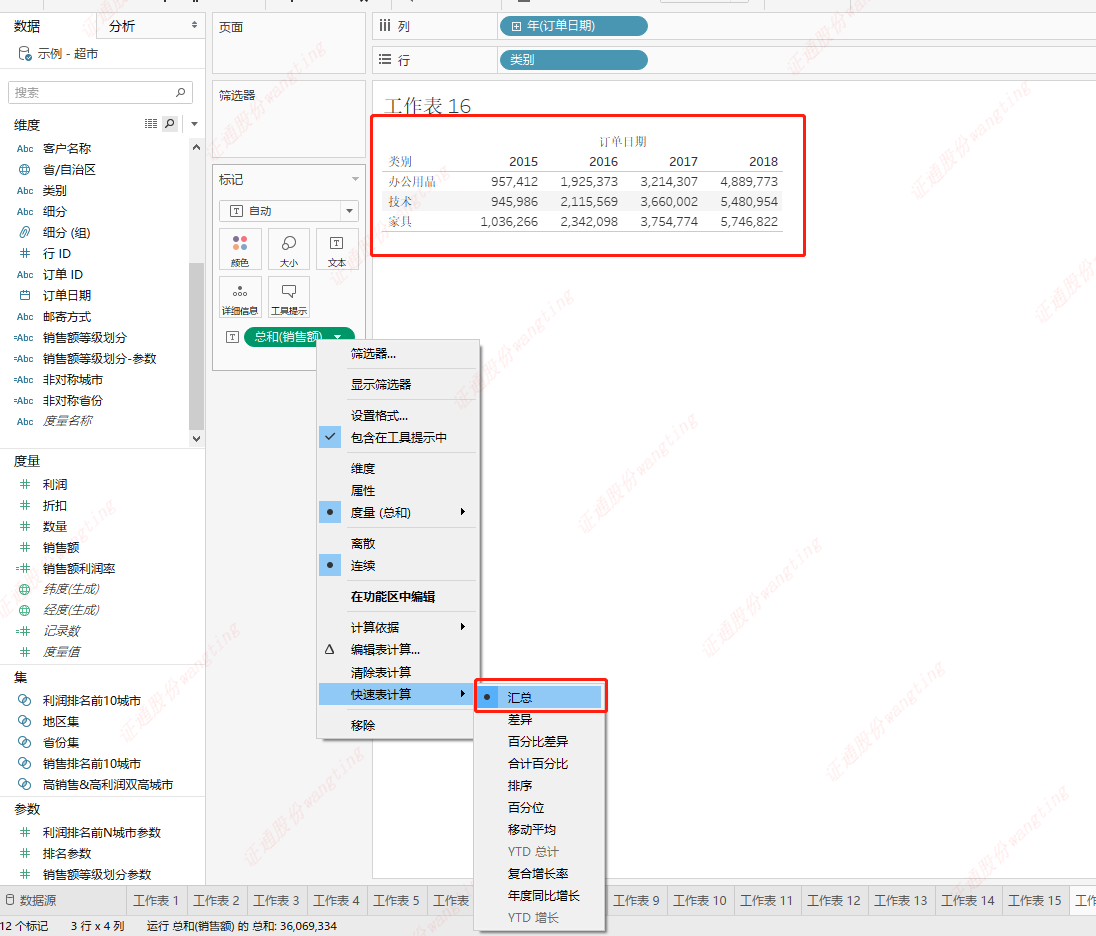The height and width of the screenshot is (936, 1096).
Task: Open the Tooltip mark card
Action: tap(289, 298)
